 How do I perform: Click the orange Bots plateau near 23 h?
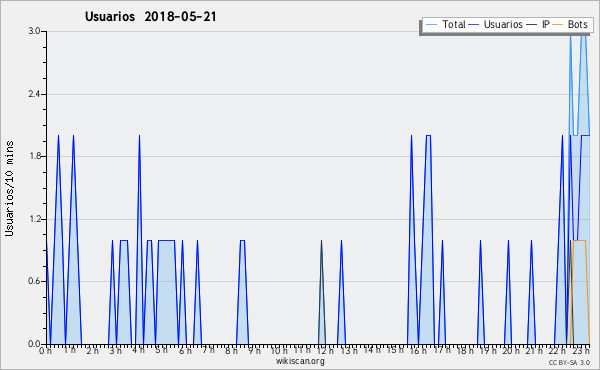579,240
